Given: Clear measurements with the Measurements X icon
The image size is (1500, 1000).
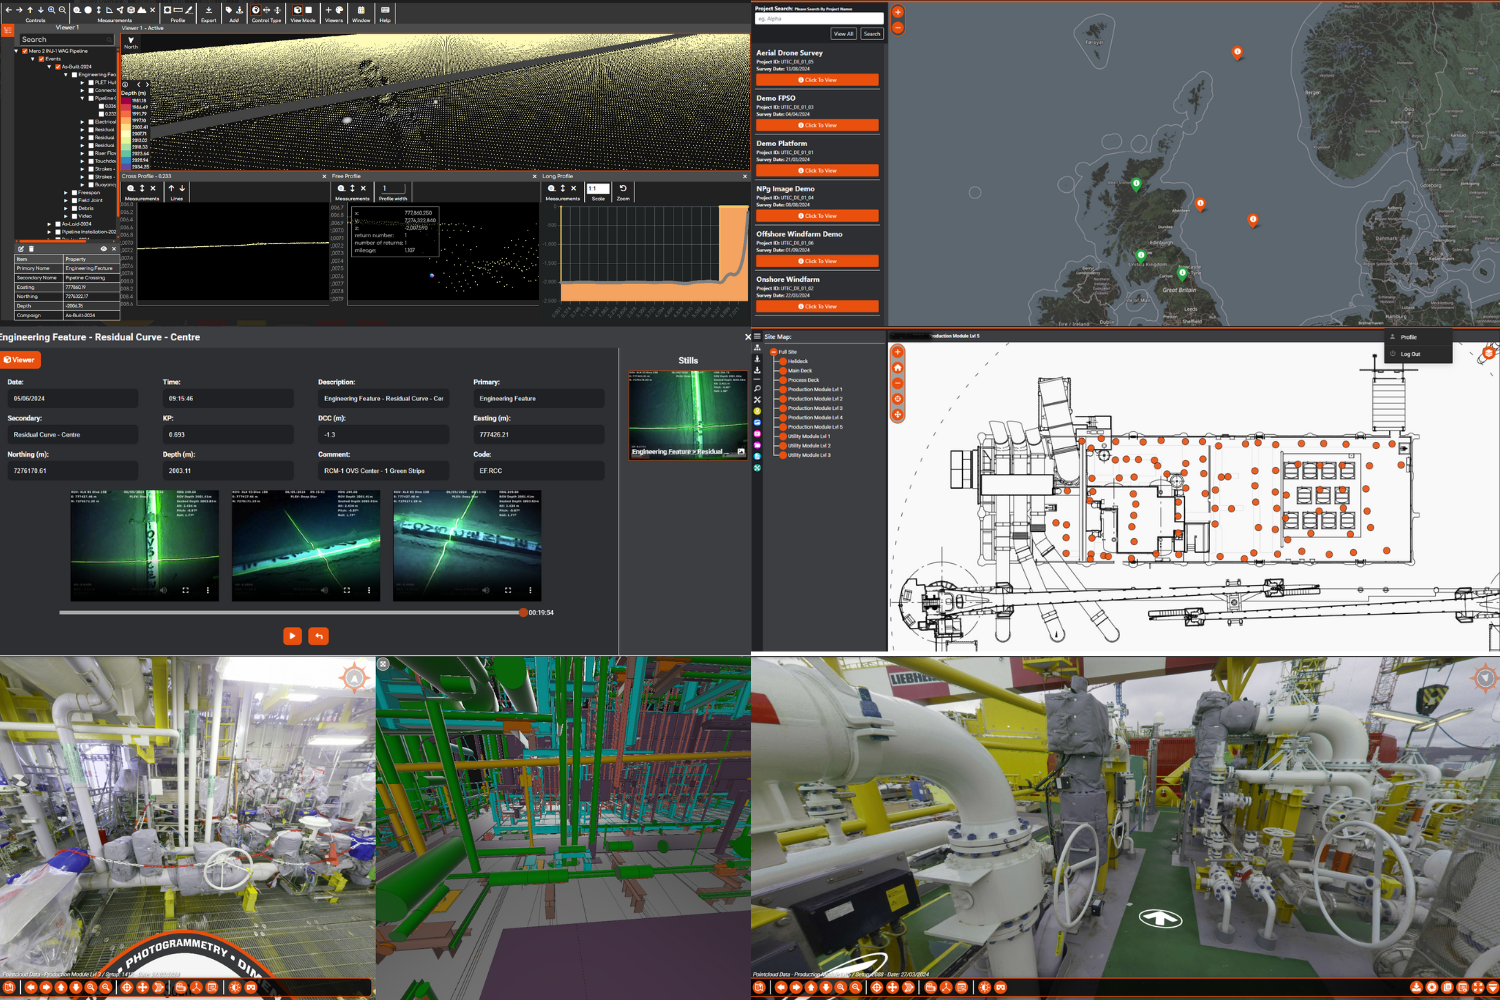Looking at the screenshot, I should tap(152, 10).
